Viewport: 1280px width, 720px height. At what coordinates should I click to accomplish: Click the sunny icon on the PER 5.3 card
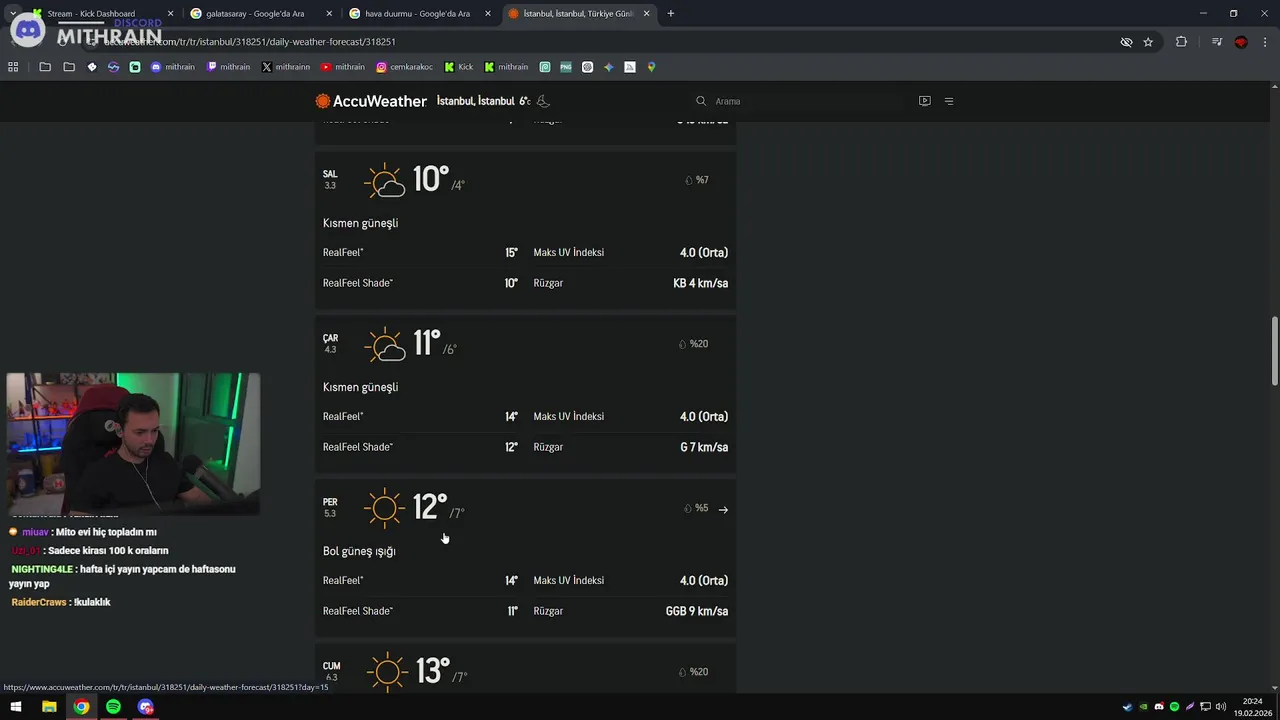coord(384,508)
